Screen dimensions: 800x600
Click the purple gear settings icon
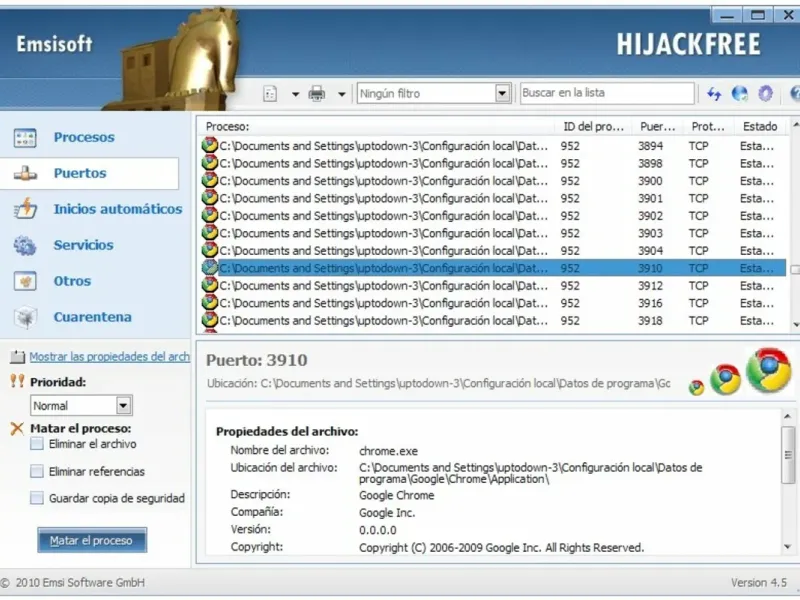click(x=765, y=94)
